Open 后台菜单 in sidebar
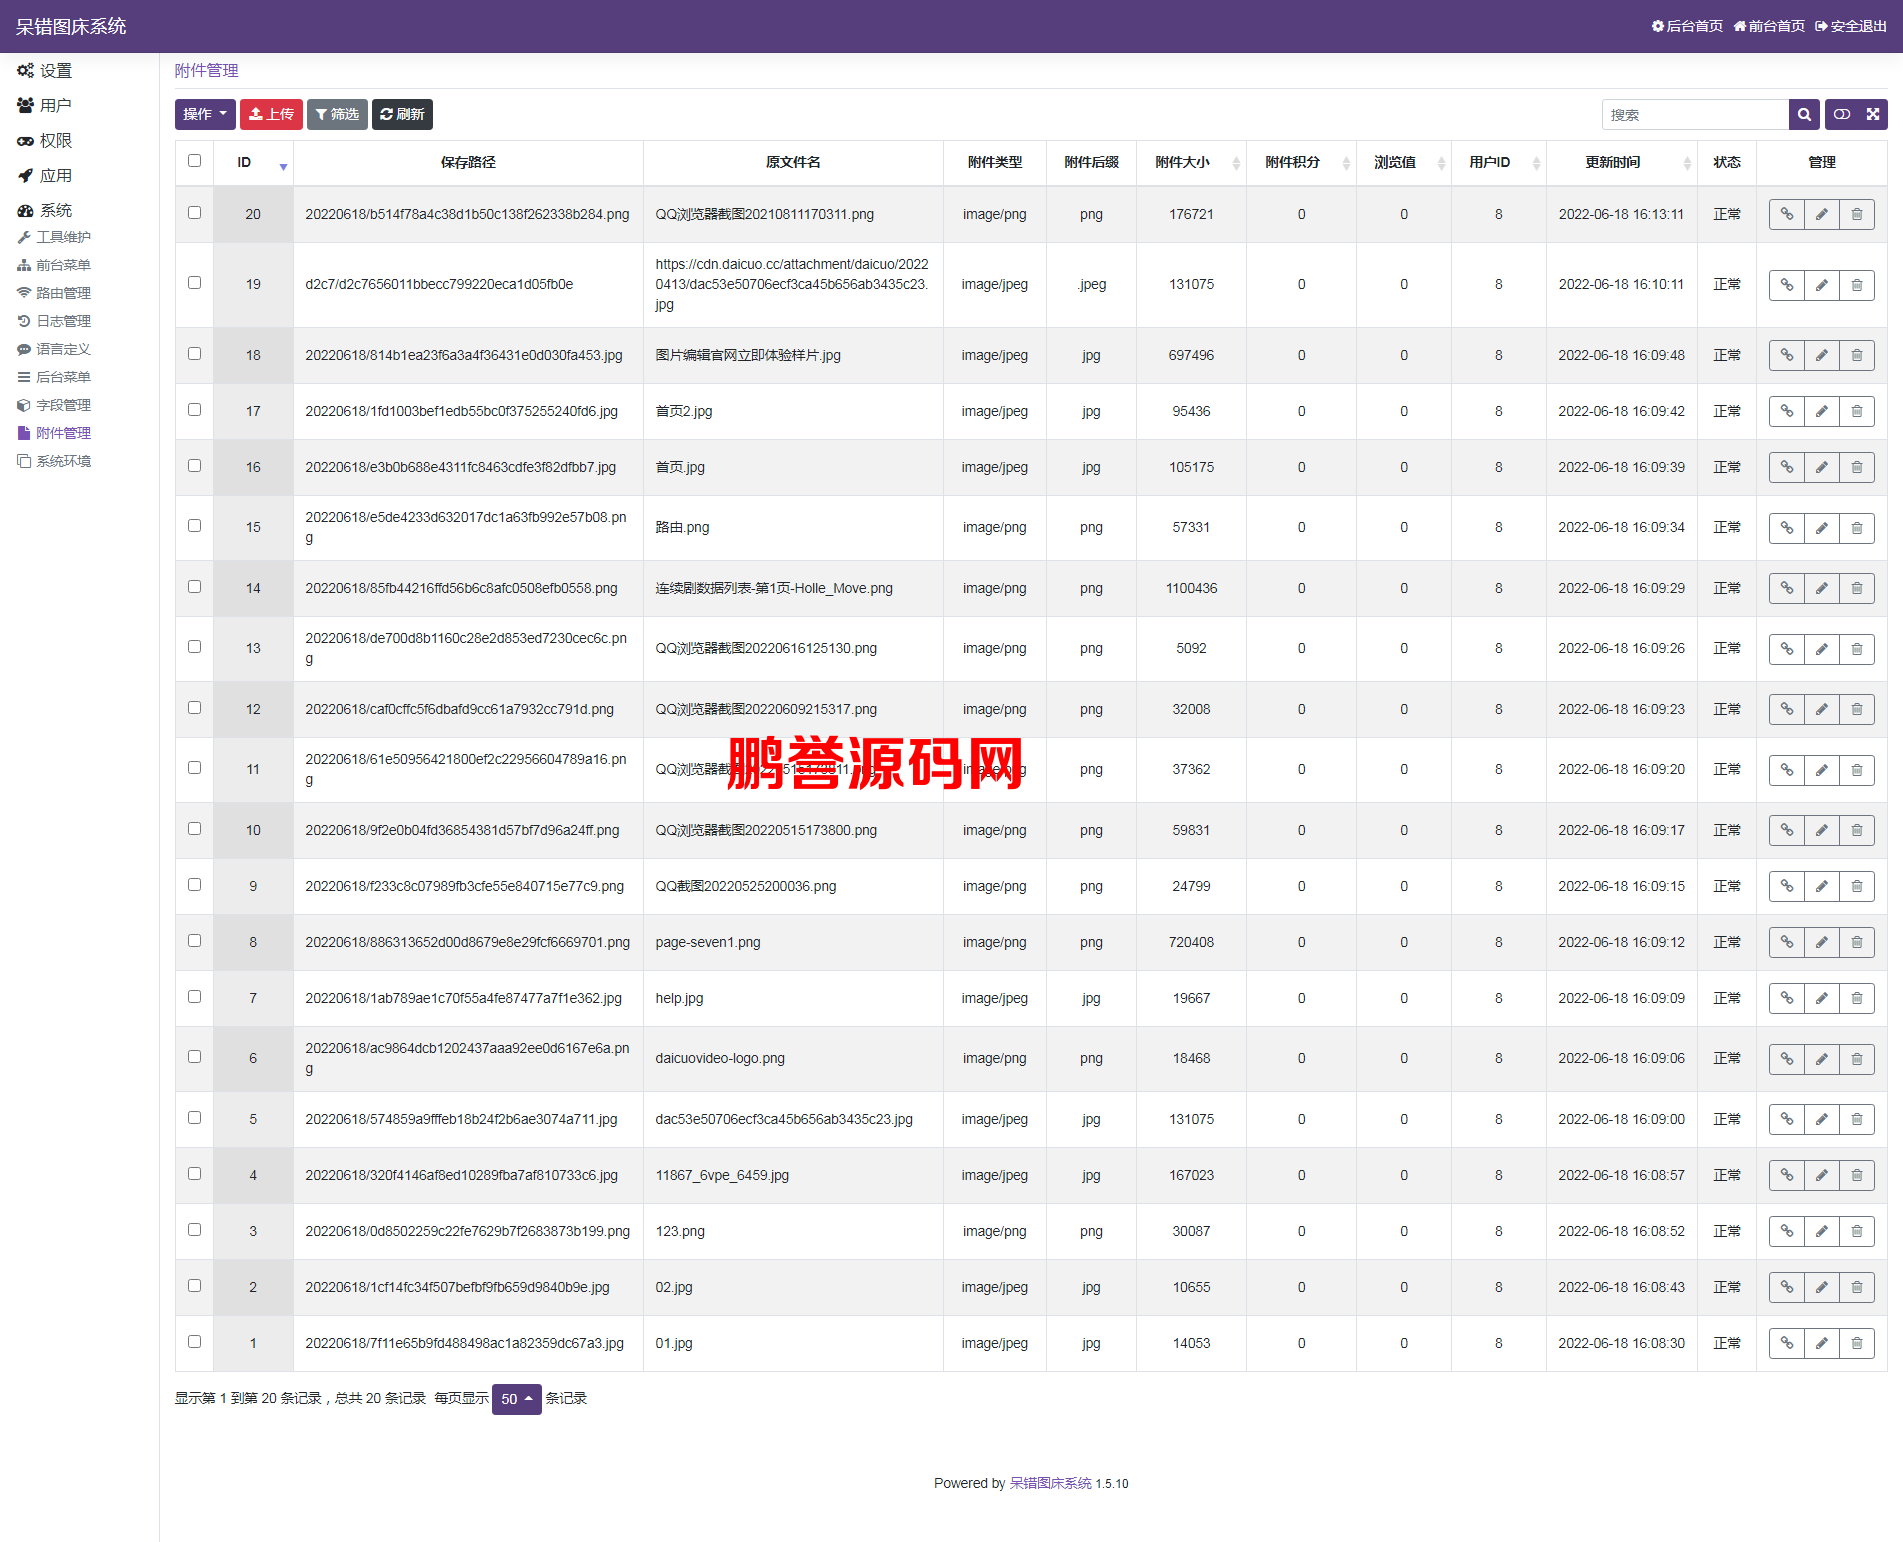This screenshot has height=1542, width=1903. (x=55, y=378)
